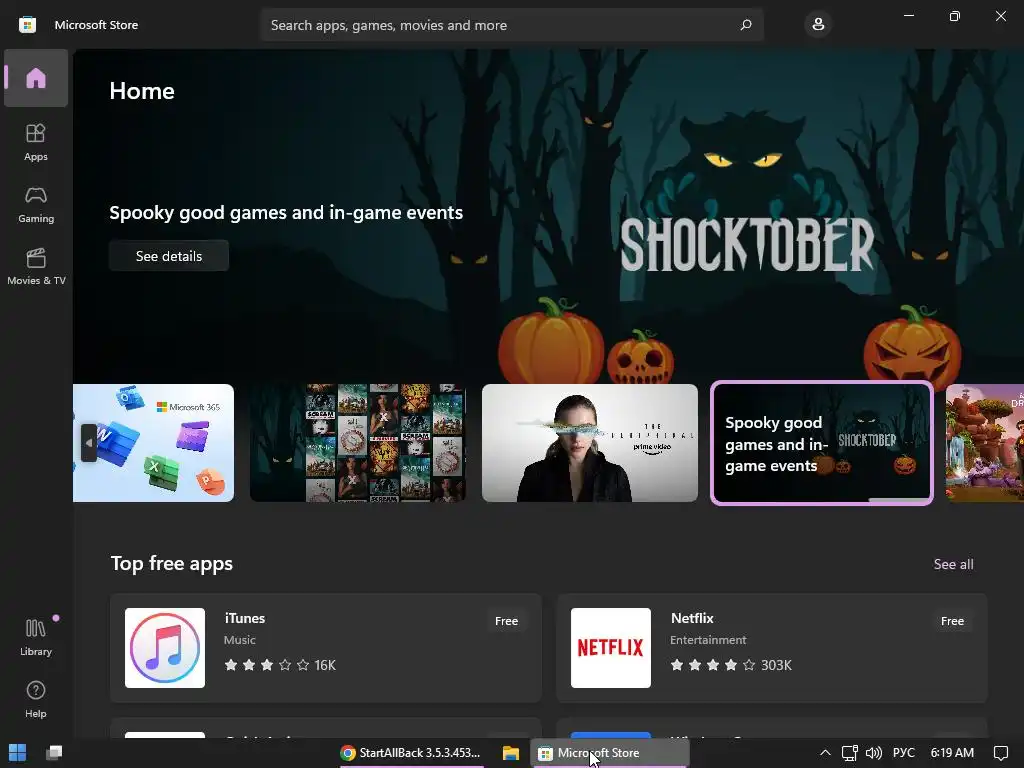1024x768 pixels.
Task: Open Movies & TV section
Action: [x=36, y=266]
